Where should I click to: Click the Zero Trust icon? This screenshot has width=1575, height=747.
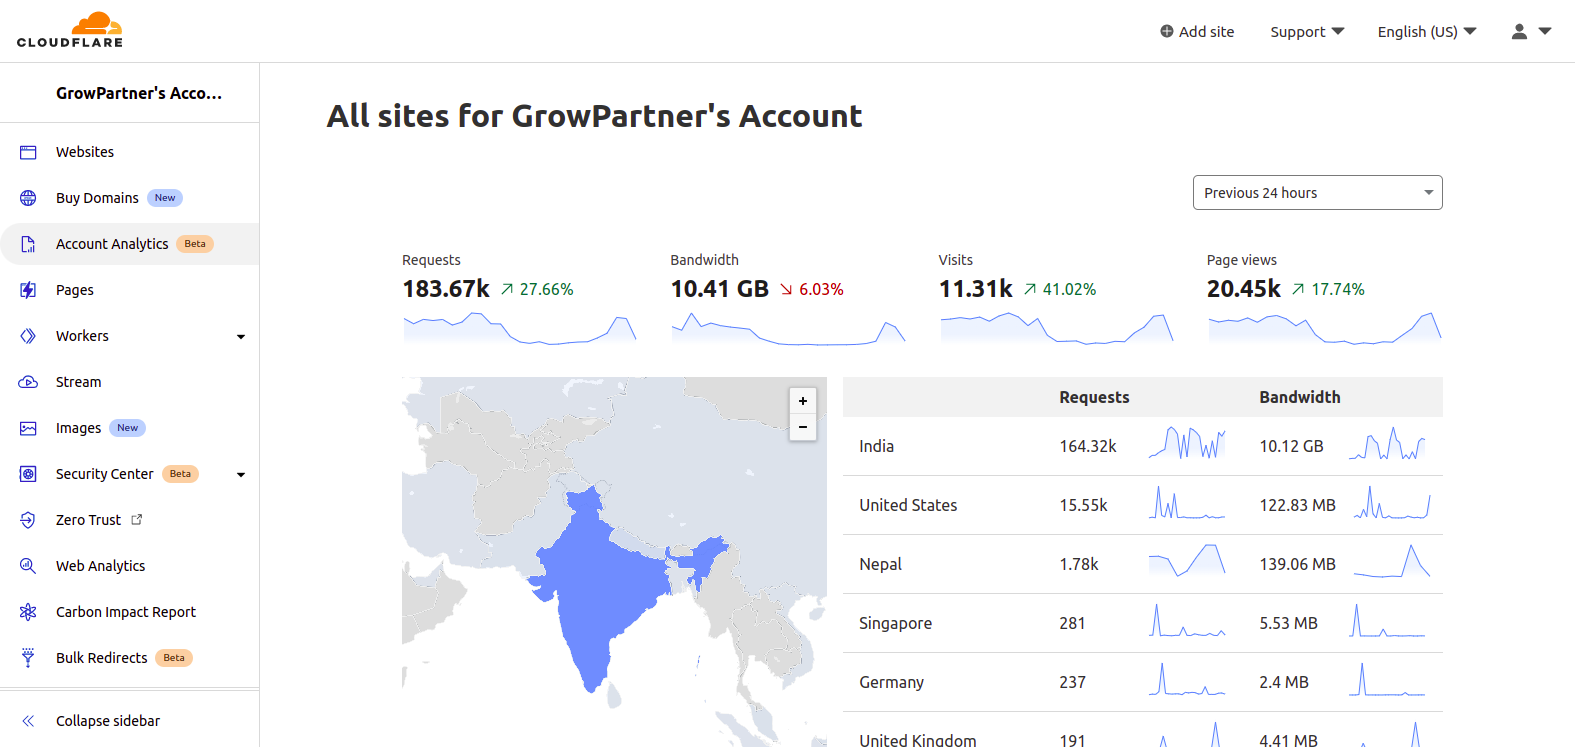coord(28,520)
